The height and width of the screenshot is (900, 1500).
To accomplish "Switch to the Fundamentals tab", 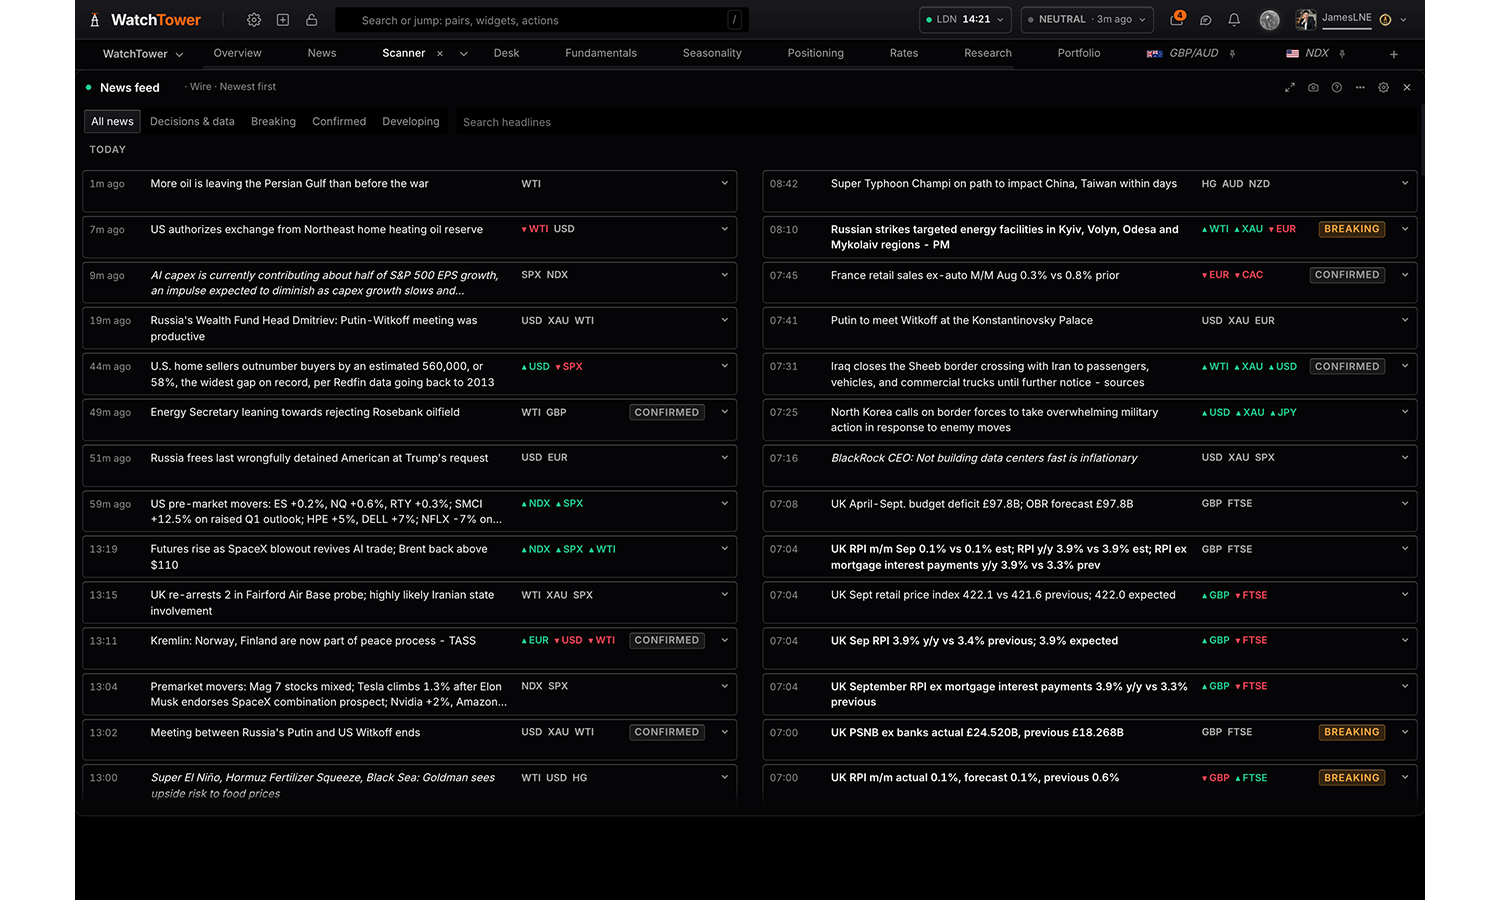I will 601,54.
